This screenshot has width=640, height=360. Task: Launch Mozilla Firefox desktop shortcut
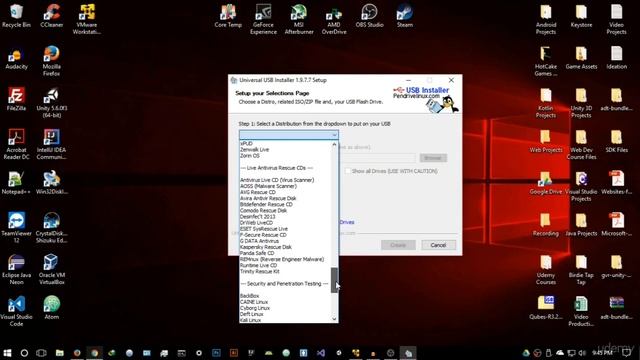point(51,61)
